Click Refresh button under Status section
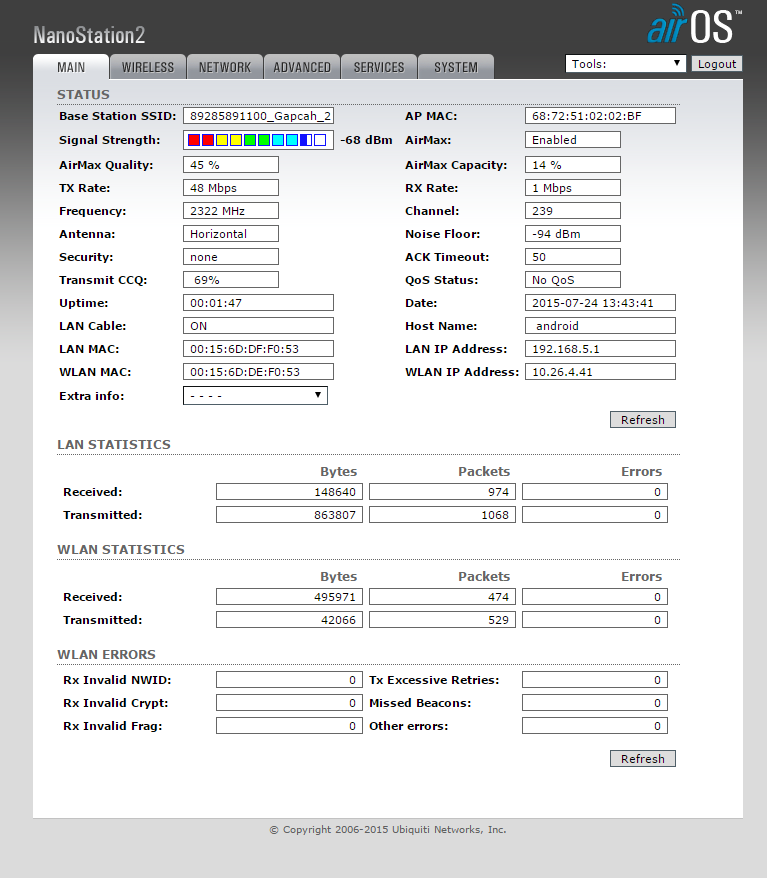767x878 pixels. pyautogui.click(x=643, y=419)
